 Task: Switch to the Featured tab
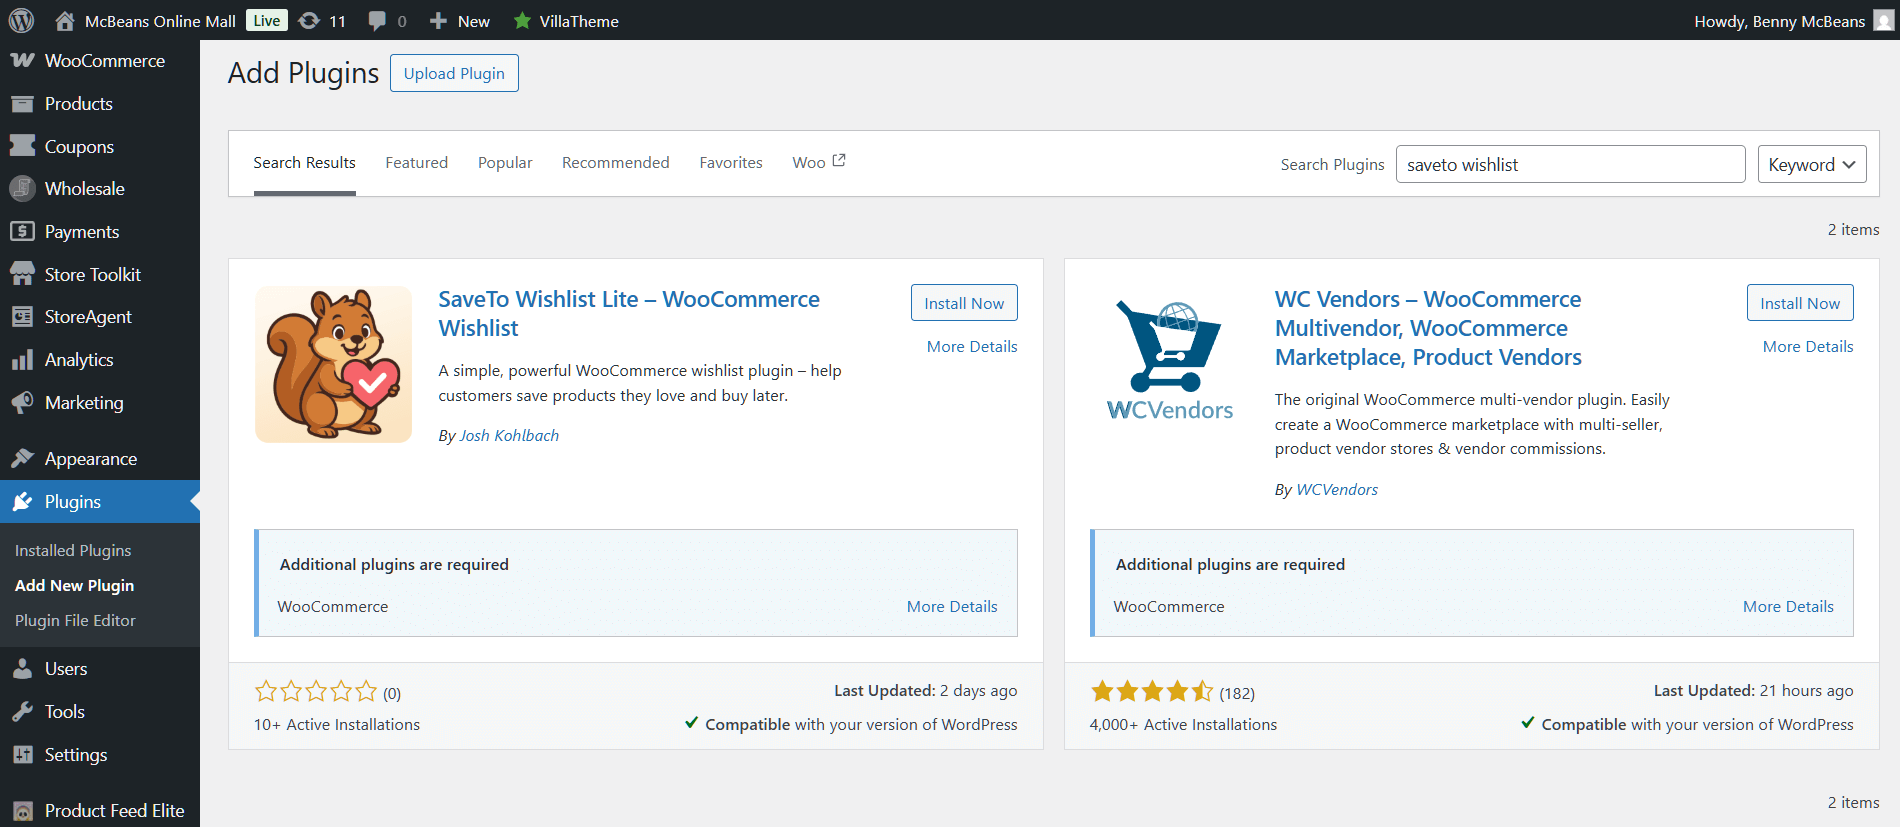pyautogui.click(x=416, y=163)
